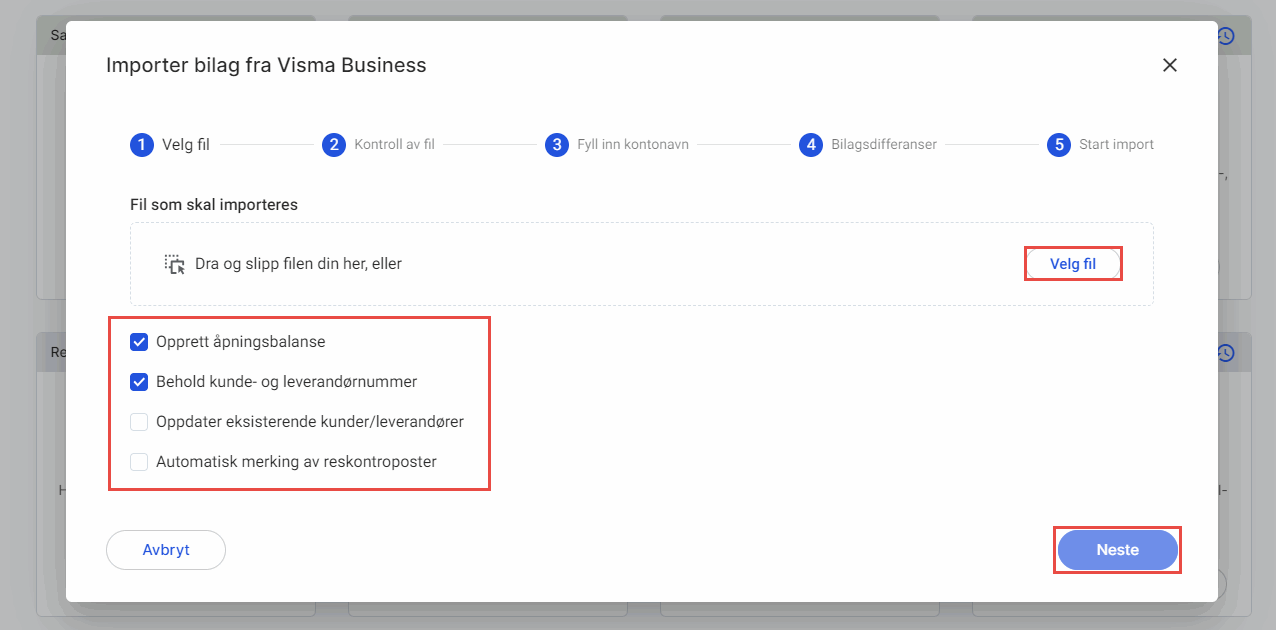Image resolution: width=1276 pixels, height=630 pixels.
Task: Click the clock icon on the lower right panel
Action: (x=1226, y=352)
